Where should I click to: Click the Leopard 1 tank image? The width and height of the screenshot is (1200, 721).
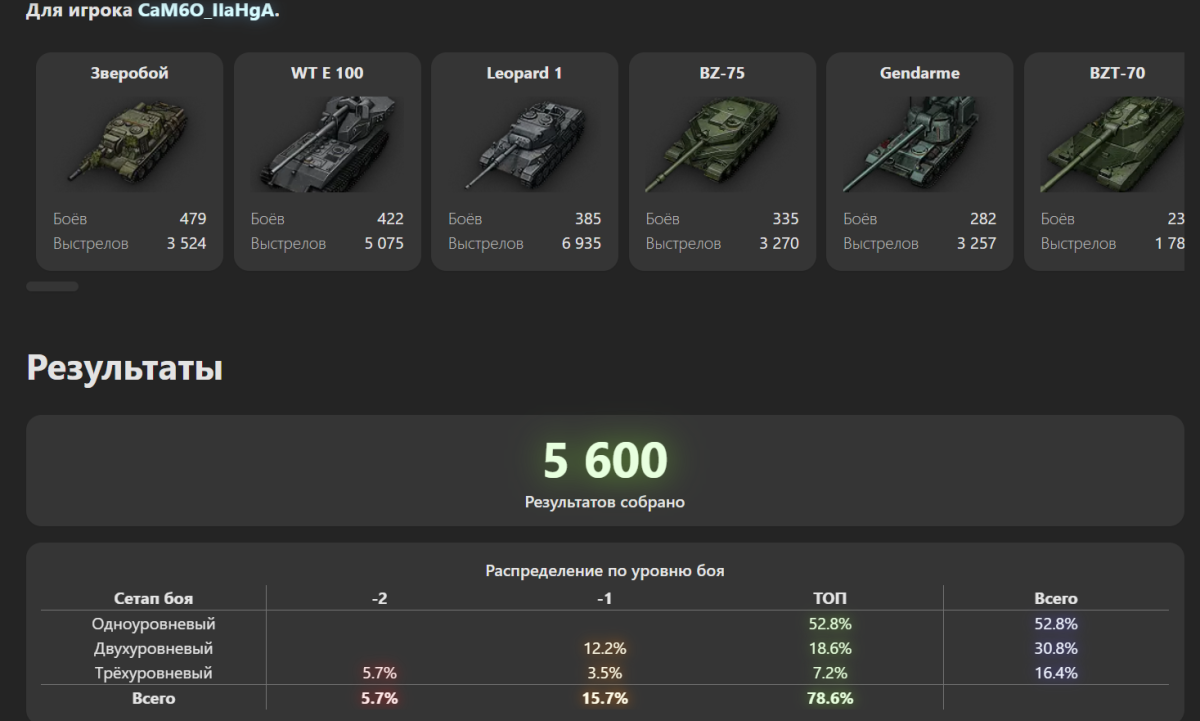pyautogui.click(x=524, y=145)
